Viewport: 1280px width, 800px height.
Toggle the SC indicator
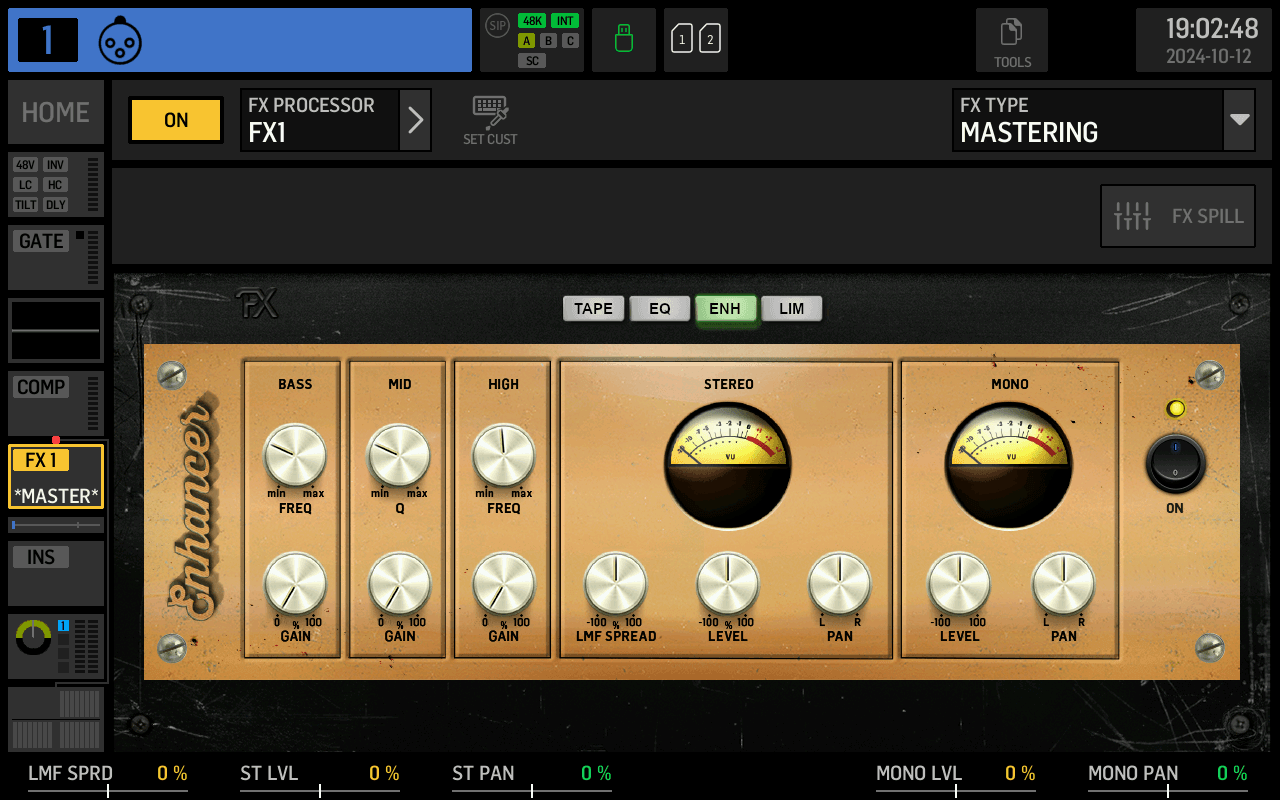point(532,61)
